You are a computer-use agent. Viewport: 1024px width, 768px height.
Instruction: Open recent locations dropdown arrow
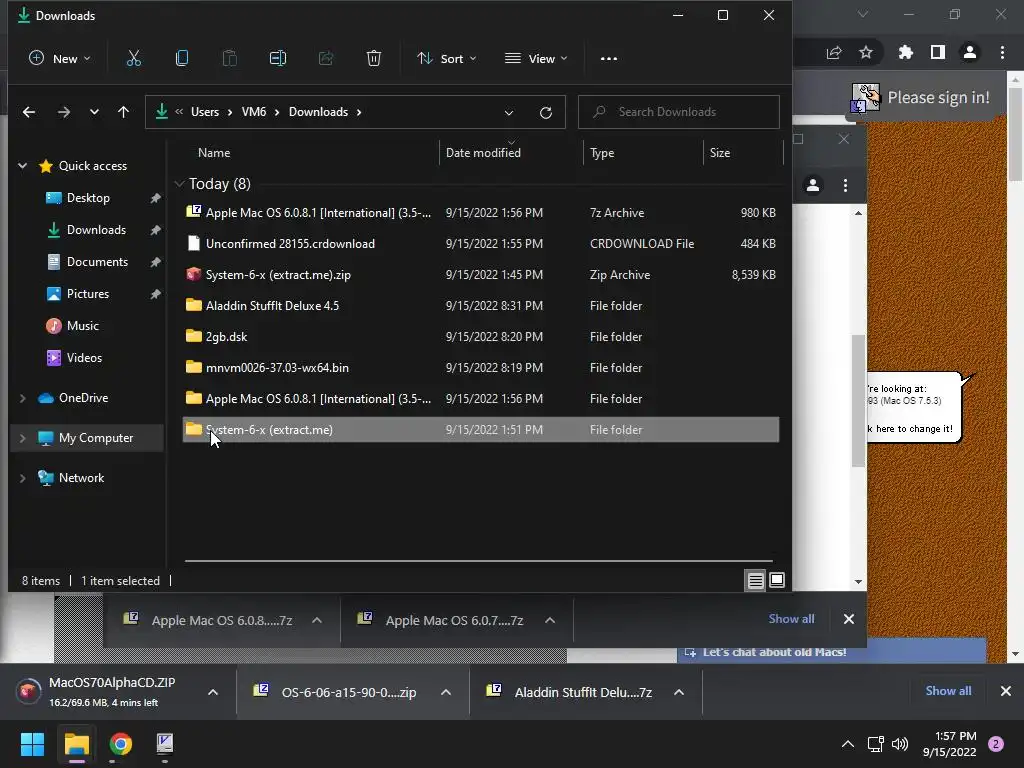(x=94, y=112)
